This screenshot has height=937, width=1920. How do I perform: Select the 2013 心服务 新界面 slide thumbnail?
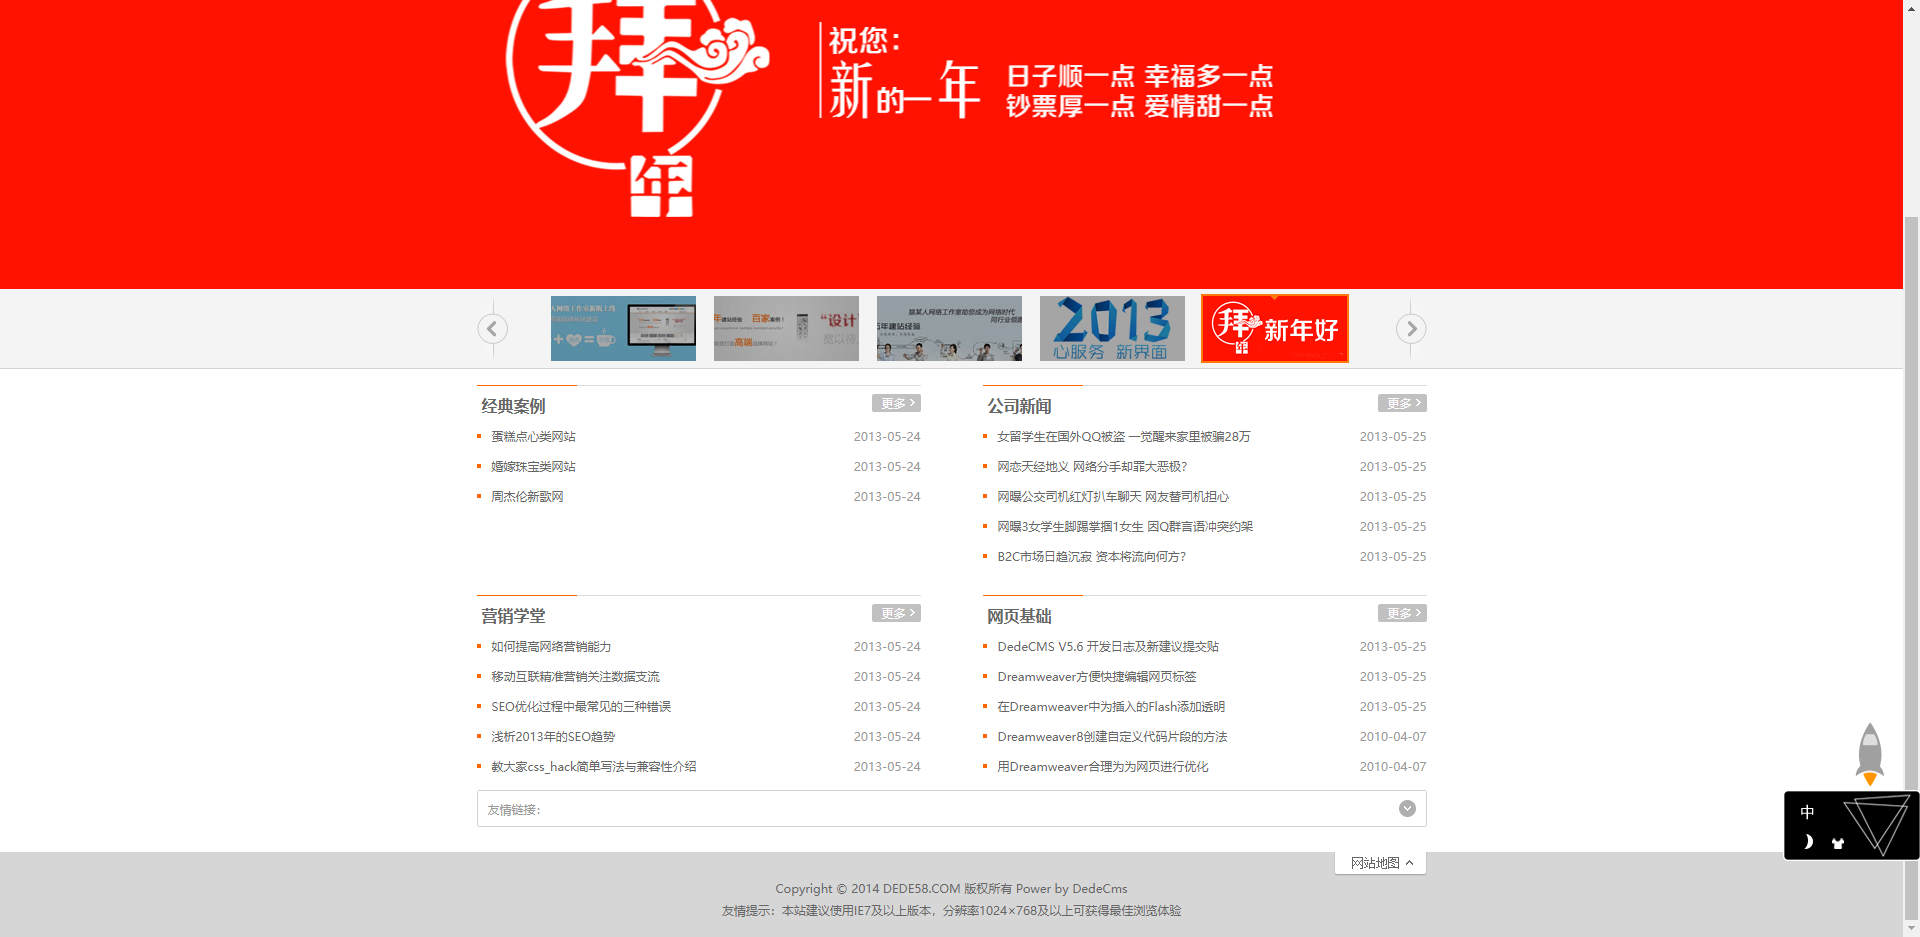(1112, 328)
